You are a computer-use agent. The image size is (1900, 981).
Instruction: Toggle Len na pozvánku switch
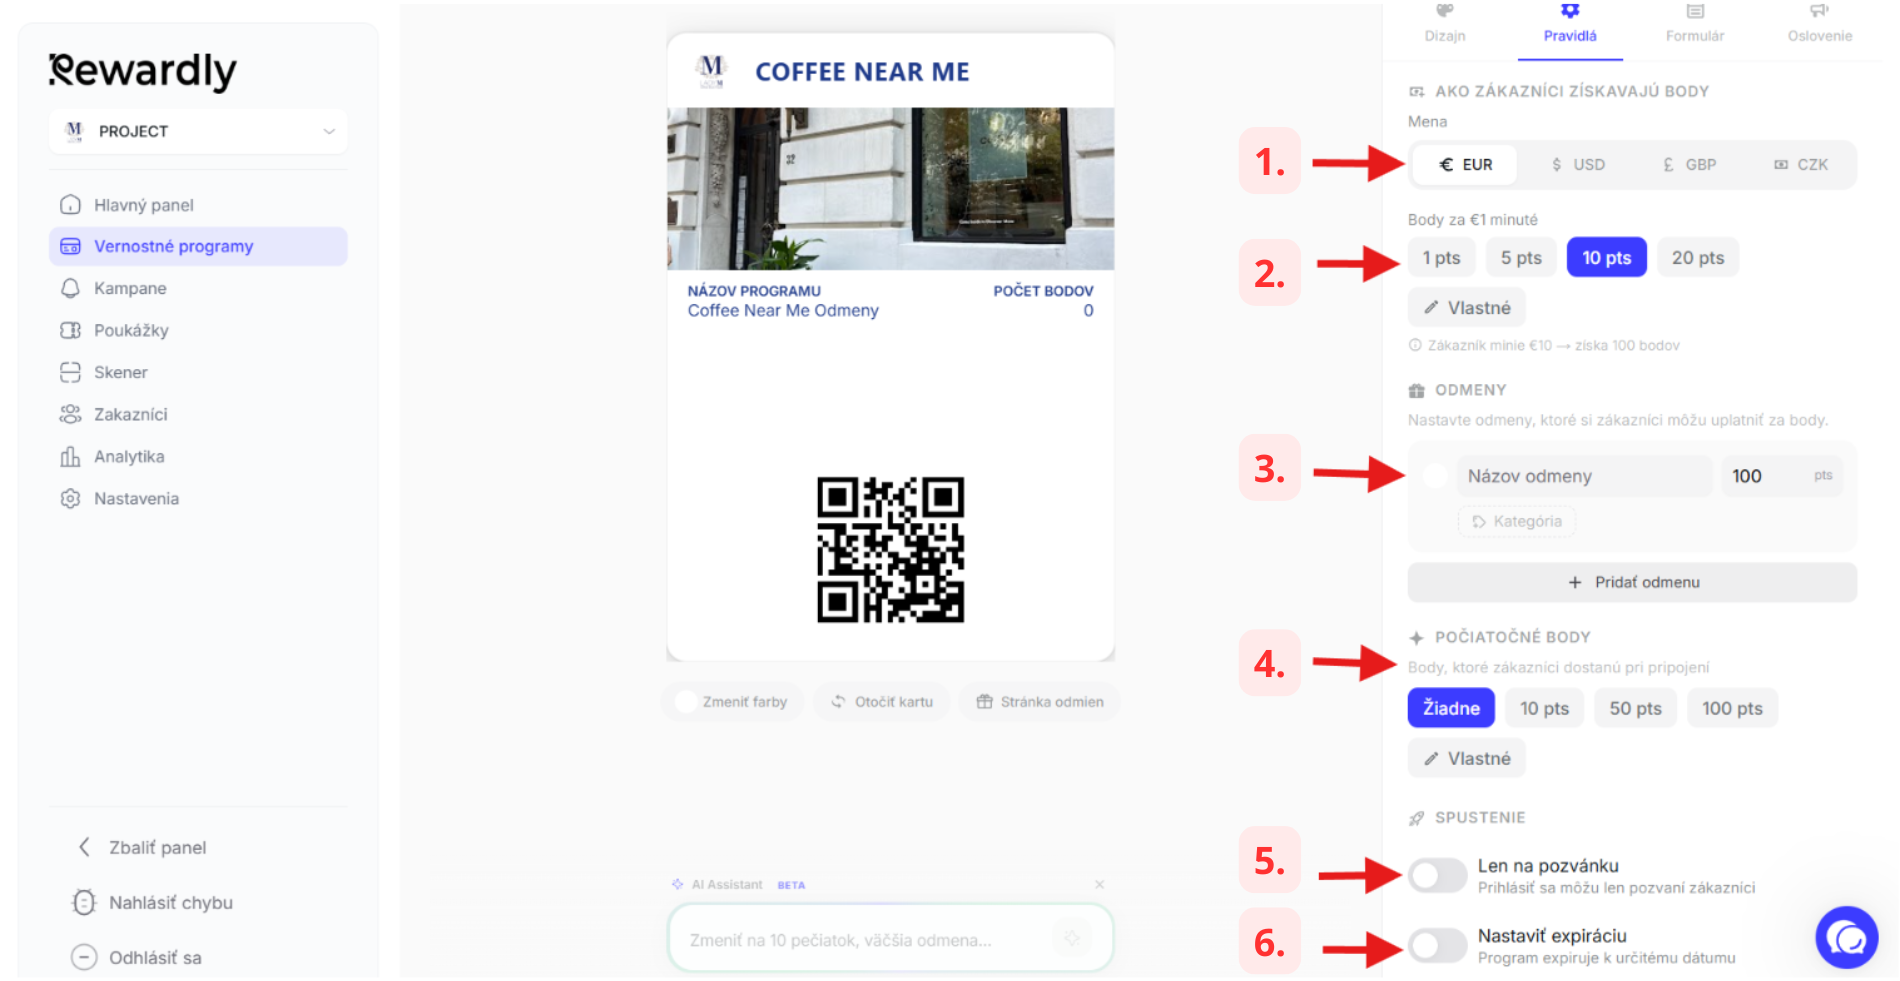1438,876
